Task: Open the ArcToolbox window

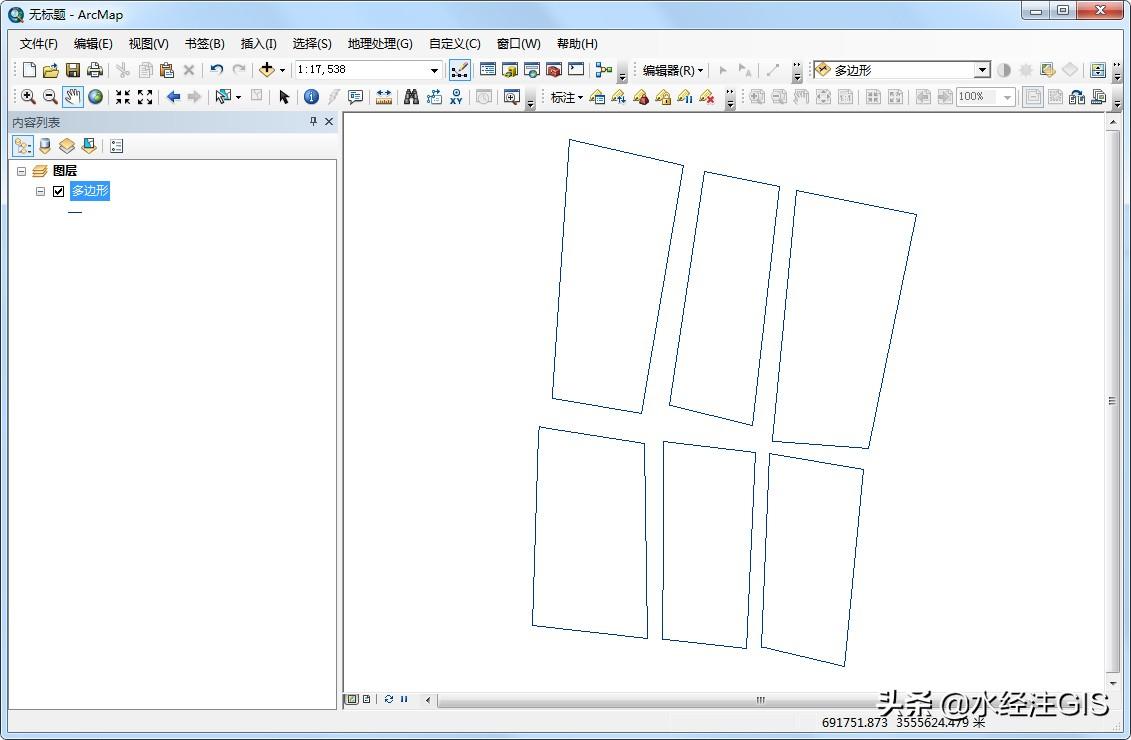Action: (x=554, y=70)
